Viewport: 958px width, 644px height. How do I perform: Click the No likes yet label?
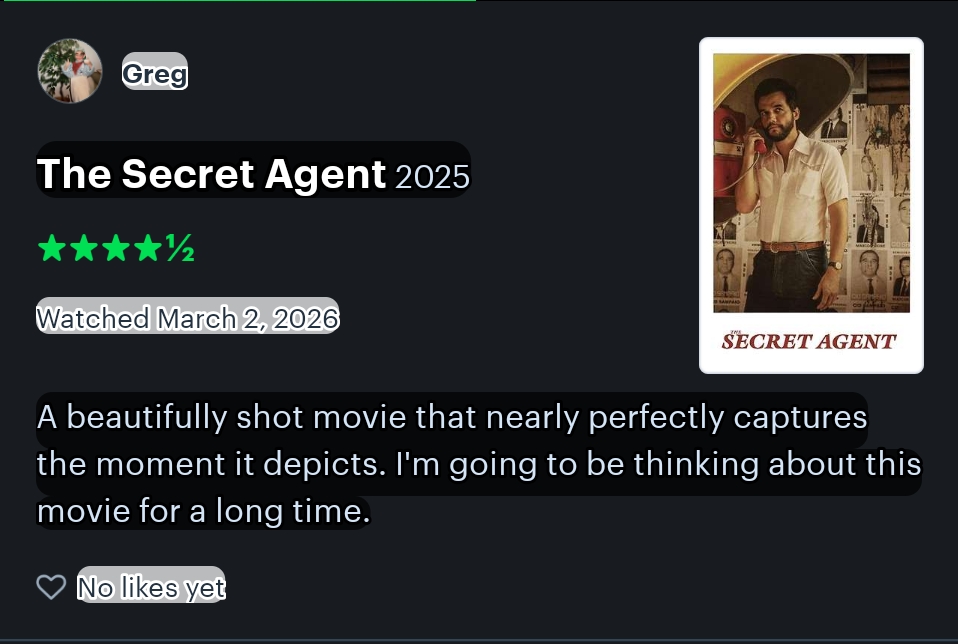pos(151,588)
